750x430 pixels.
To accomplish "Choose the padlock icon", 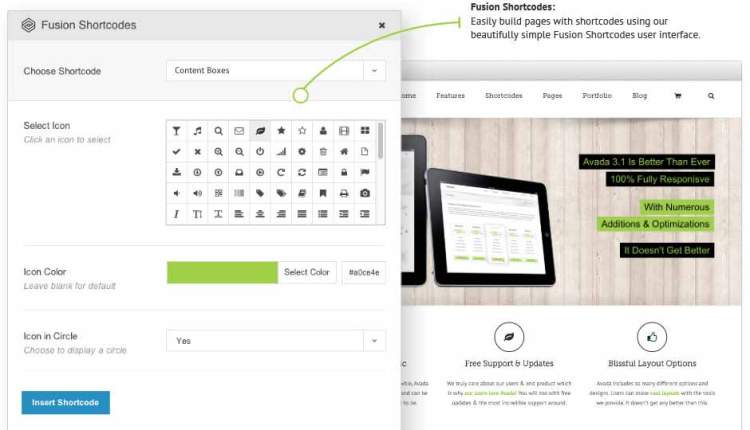I will point(344,172).
